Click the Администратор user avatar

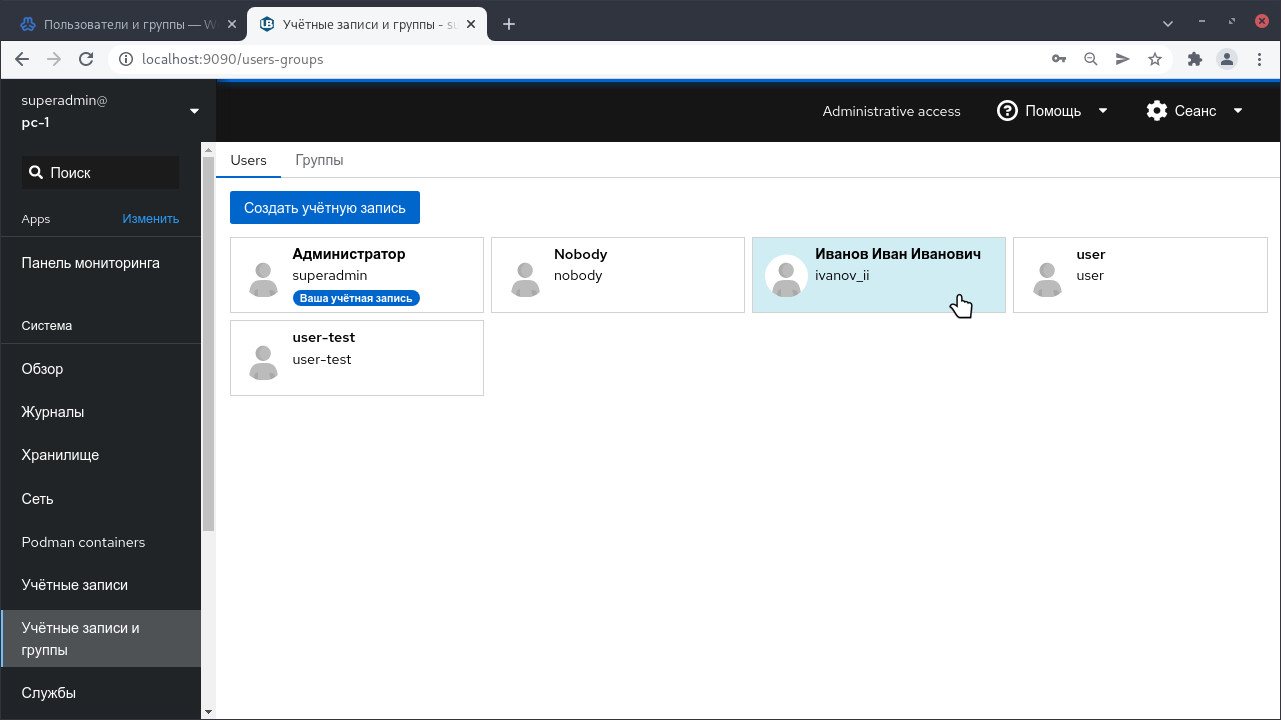click(x=263, y=279)
